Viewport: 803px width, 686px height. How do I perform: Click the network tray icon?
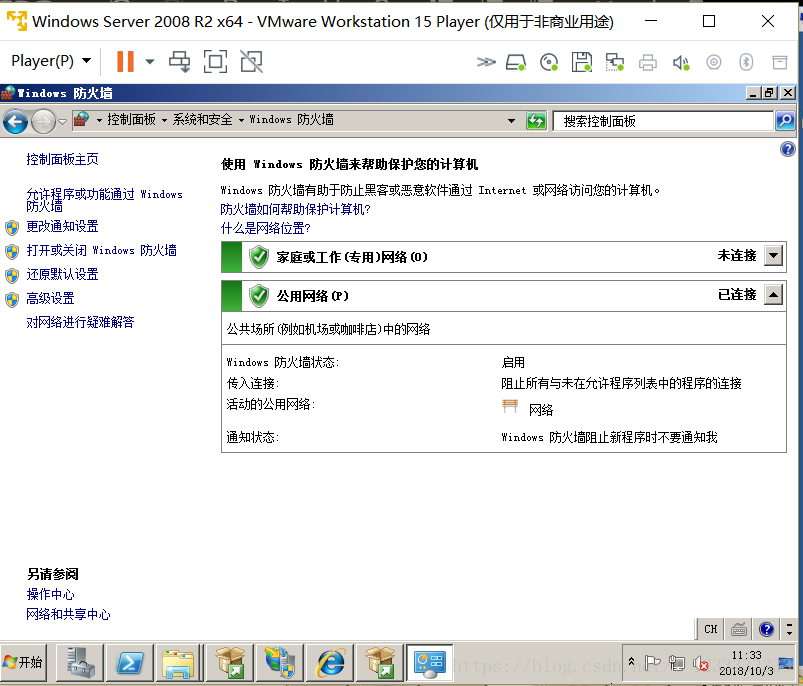(x=677, y=663)
